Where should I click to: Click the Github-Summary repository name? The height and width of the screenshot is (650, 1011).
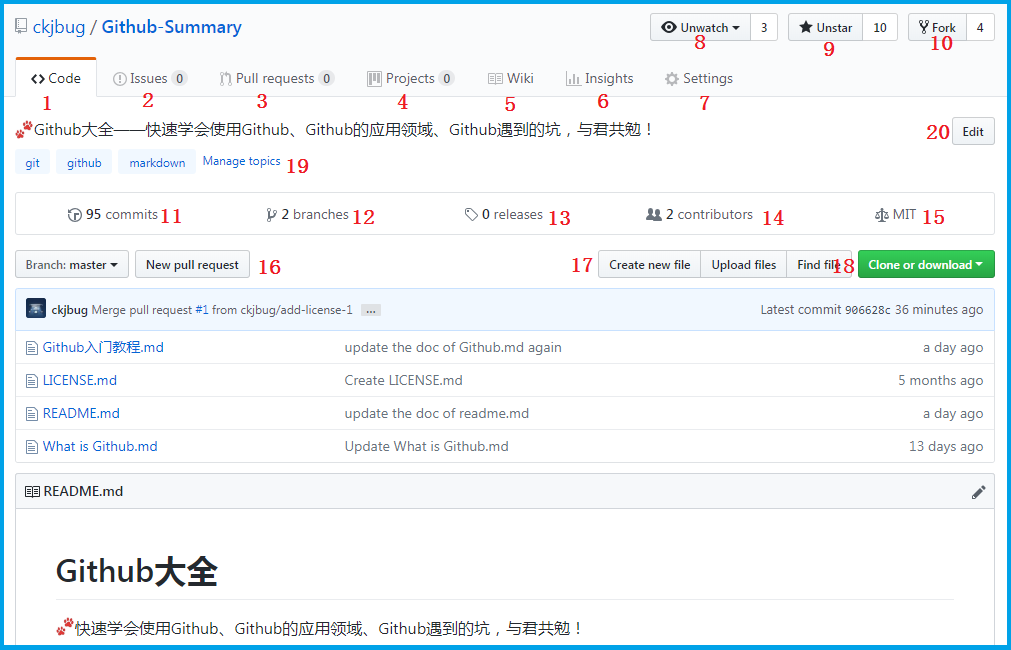172,27
